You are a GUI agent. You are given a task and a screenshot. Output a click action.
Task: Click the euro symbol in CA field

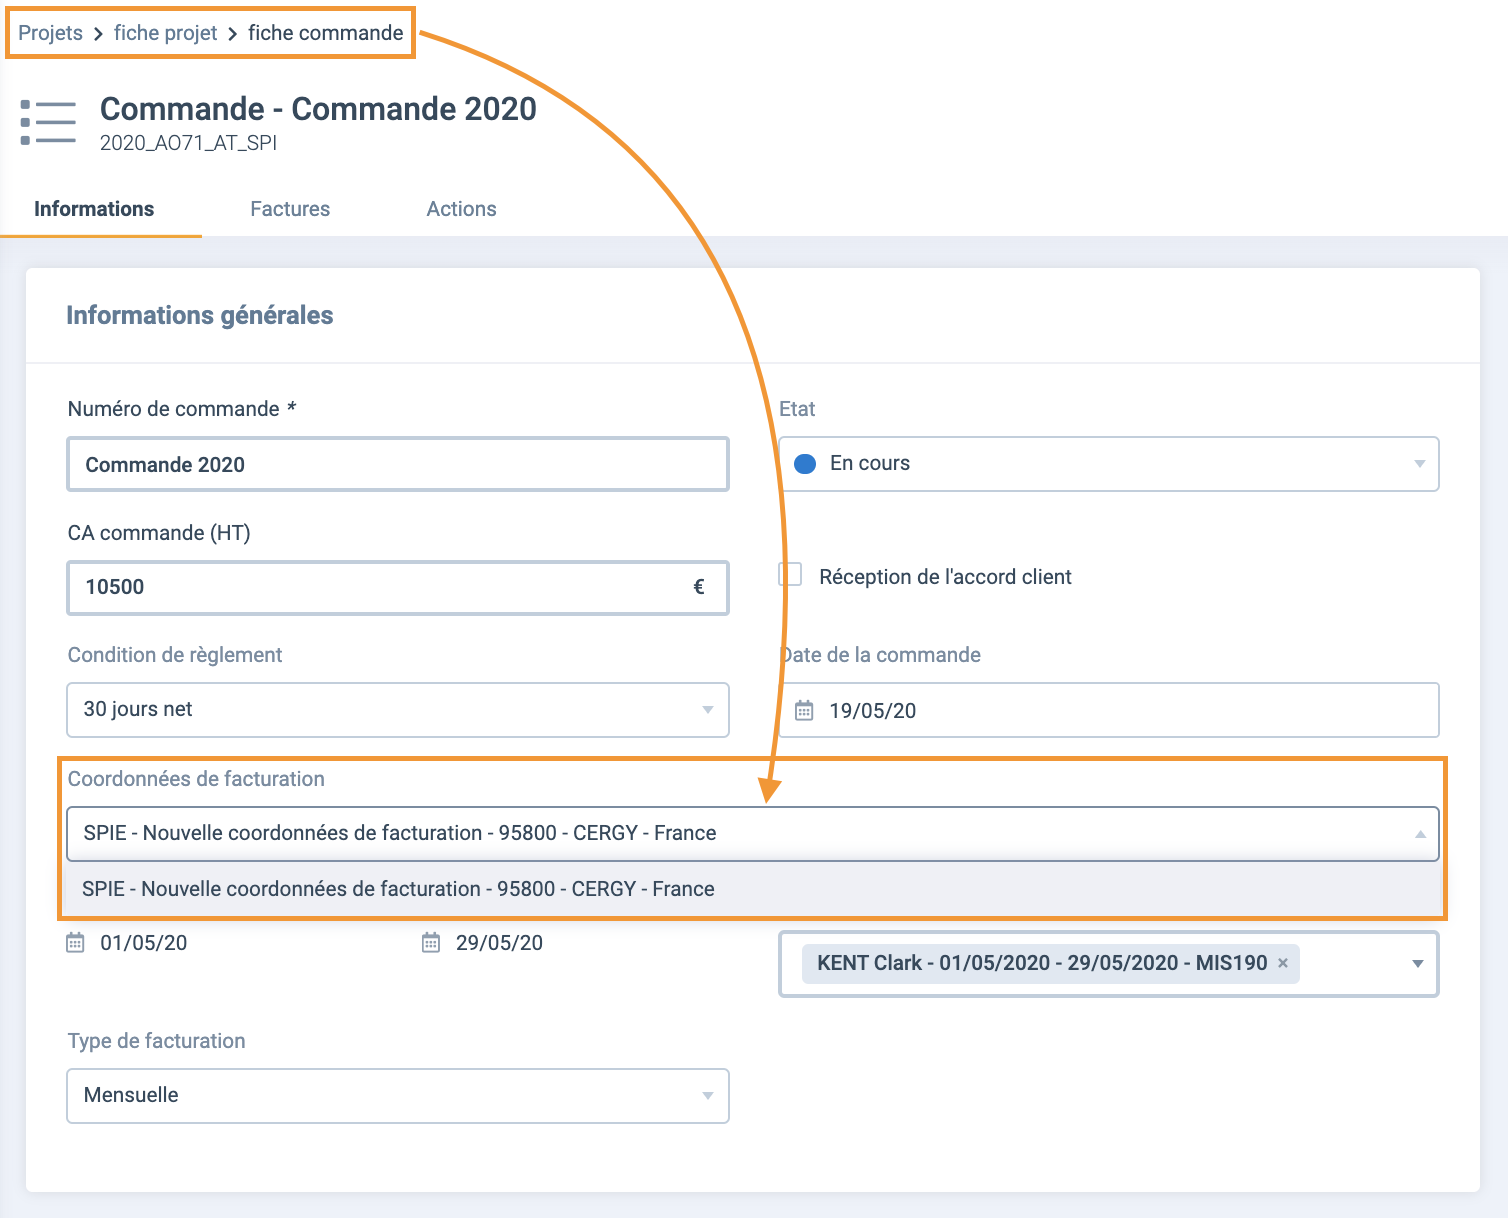(x=699, y=587)
